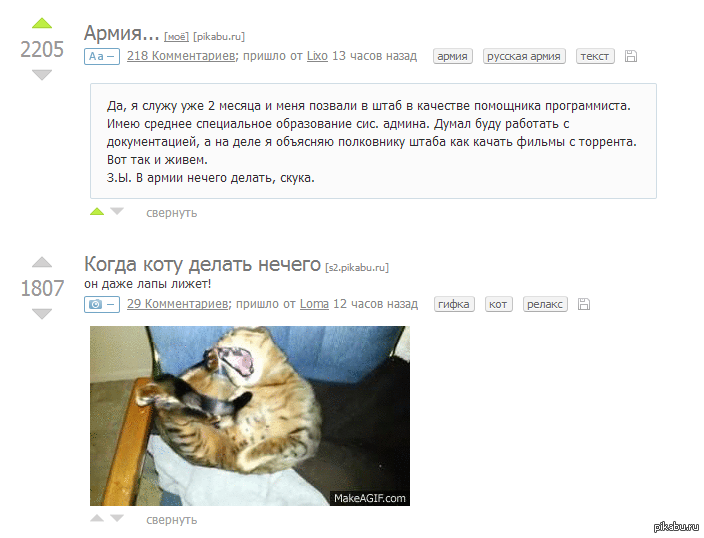Screen dimensions: 704x538
Task: Collapse cat gif with свернуть
Action: pyautogui.click(x=172, y=520)
